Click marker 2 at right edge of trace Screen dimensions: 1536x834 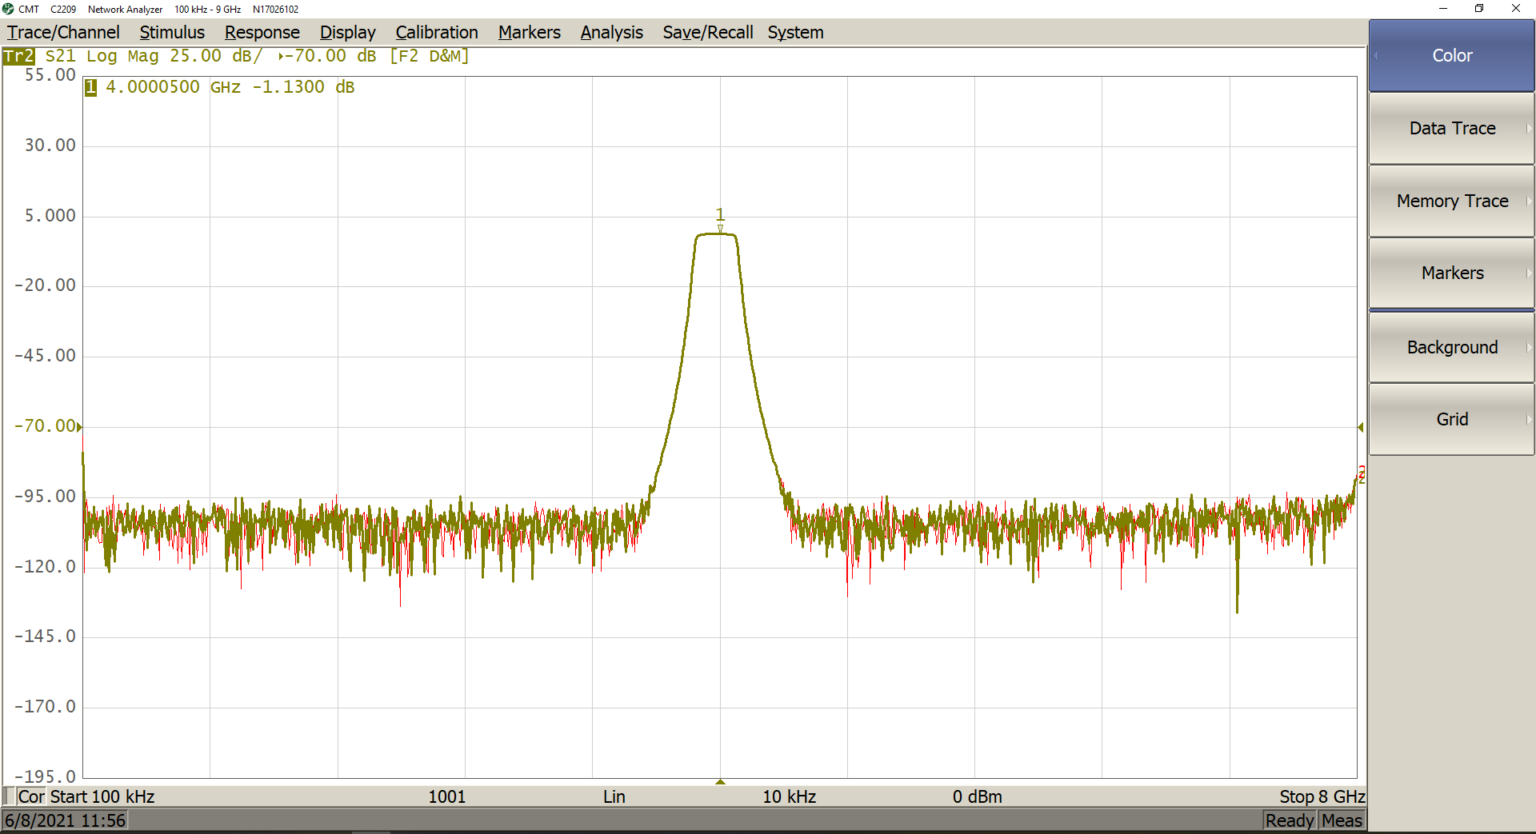[x=1361, y=474]
